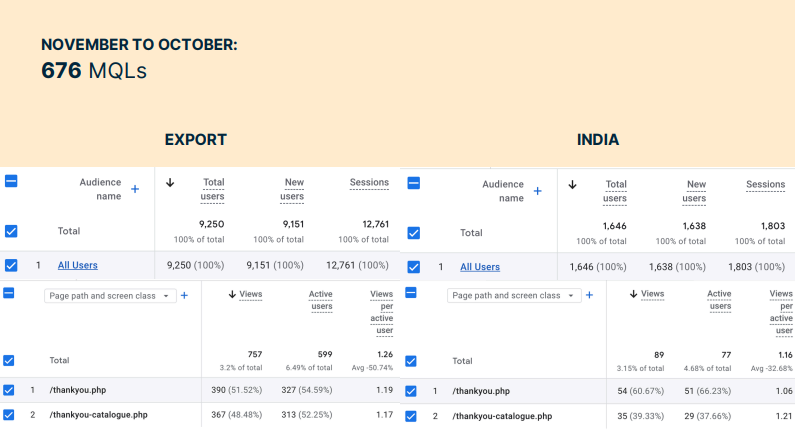Uncheck /thankyou.php row in Export page table
The width and height of the screenshot is (795, 438).
click(9, 390)
